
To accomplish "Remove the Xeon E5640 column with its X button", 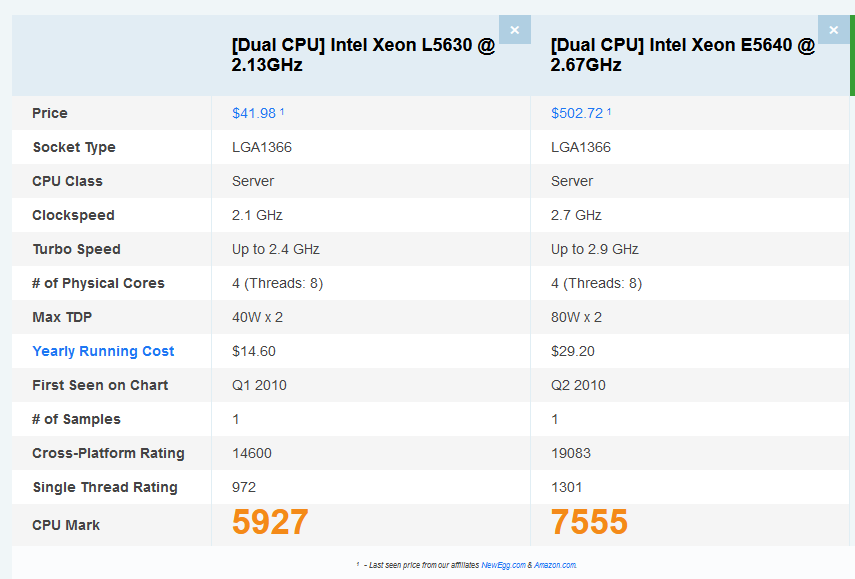I will click(833, 30).
